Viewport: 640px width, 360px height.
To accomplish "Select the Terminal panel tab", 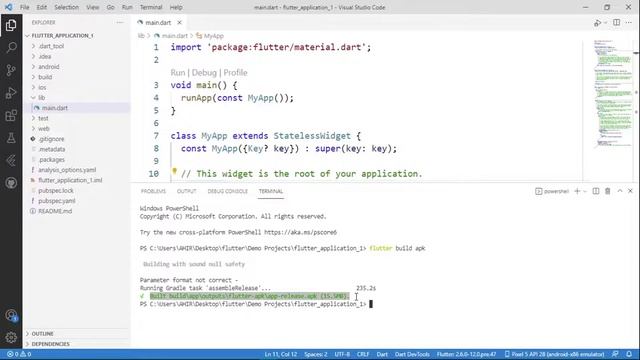I will coord(271,191).
